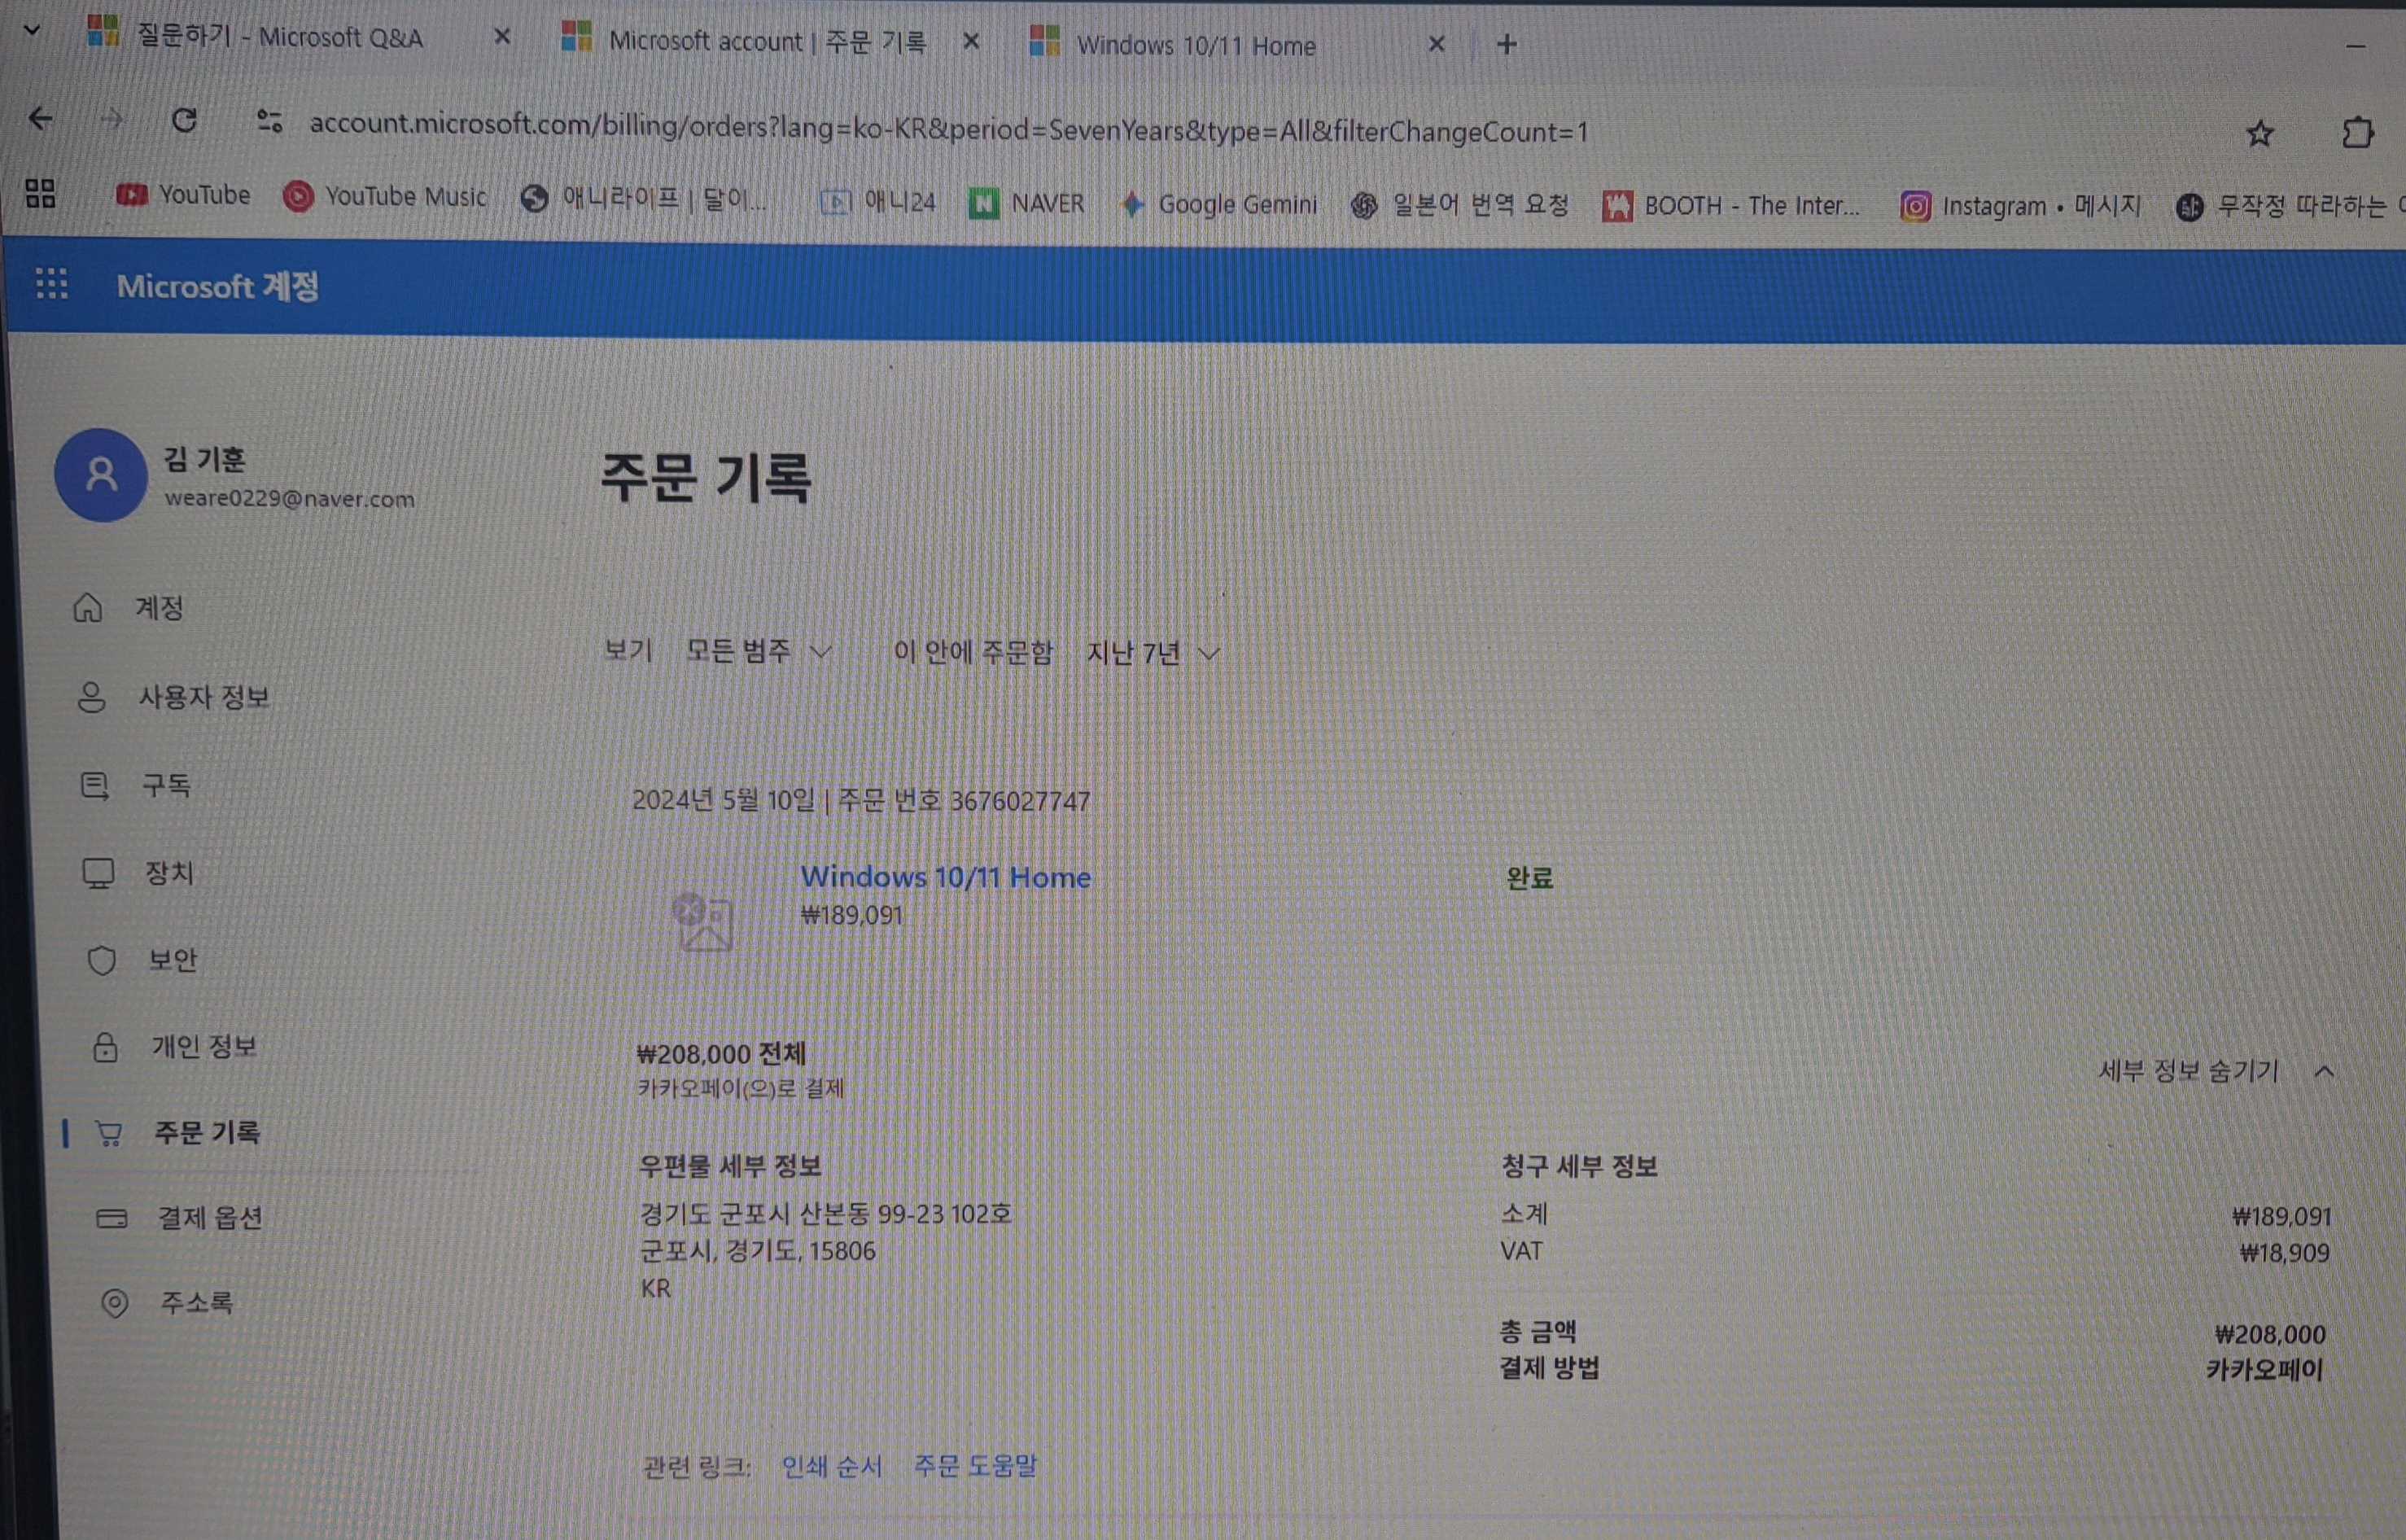
Task: Open the Windows 10/11 Home product link
Action: [x=946, y=877]
